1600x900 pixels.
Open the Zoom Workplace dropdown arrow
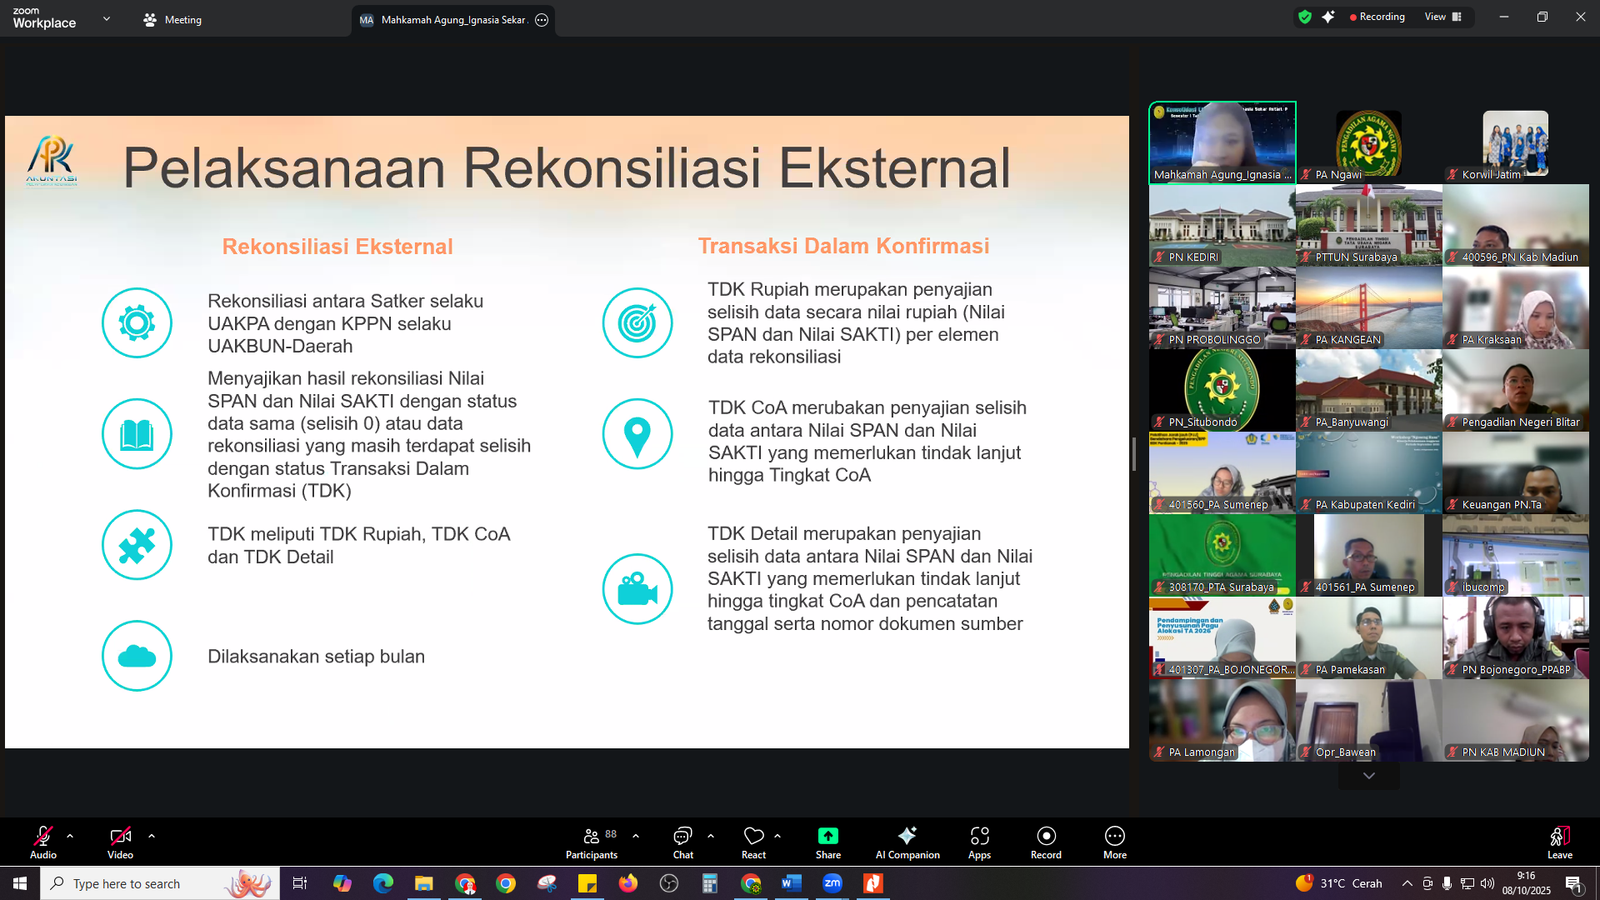(x=106, y=19)
